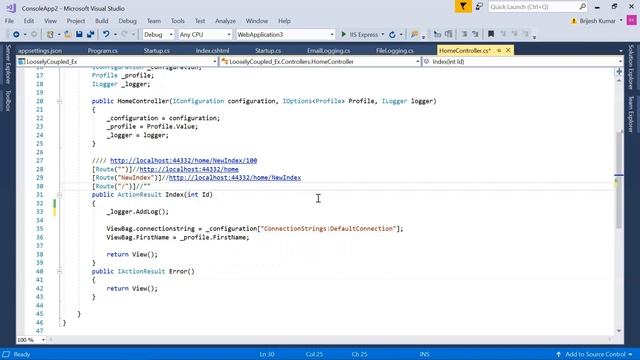
Task: Click the split editor icon above scrollbar
Action: point(619,71)
